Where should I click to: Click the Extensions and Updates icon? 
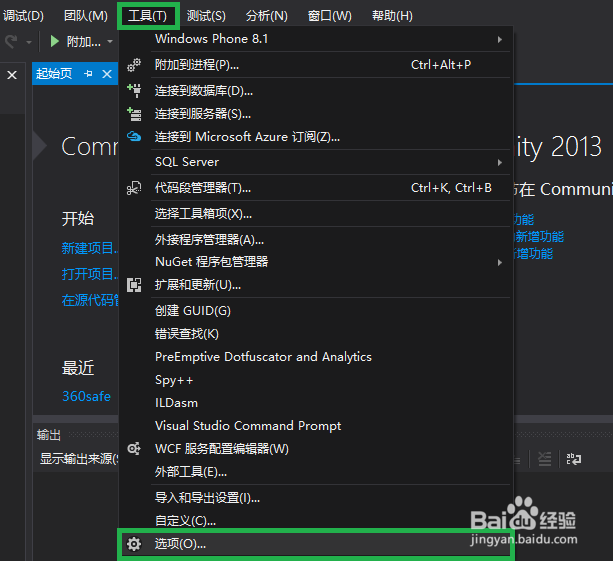click(134, 285)
